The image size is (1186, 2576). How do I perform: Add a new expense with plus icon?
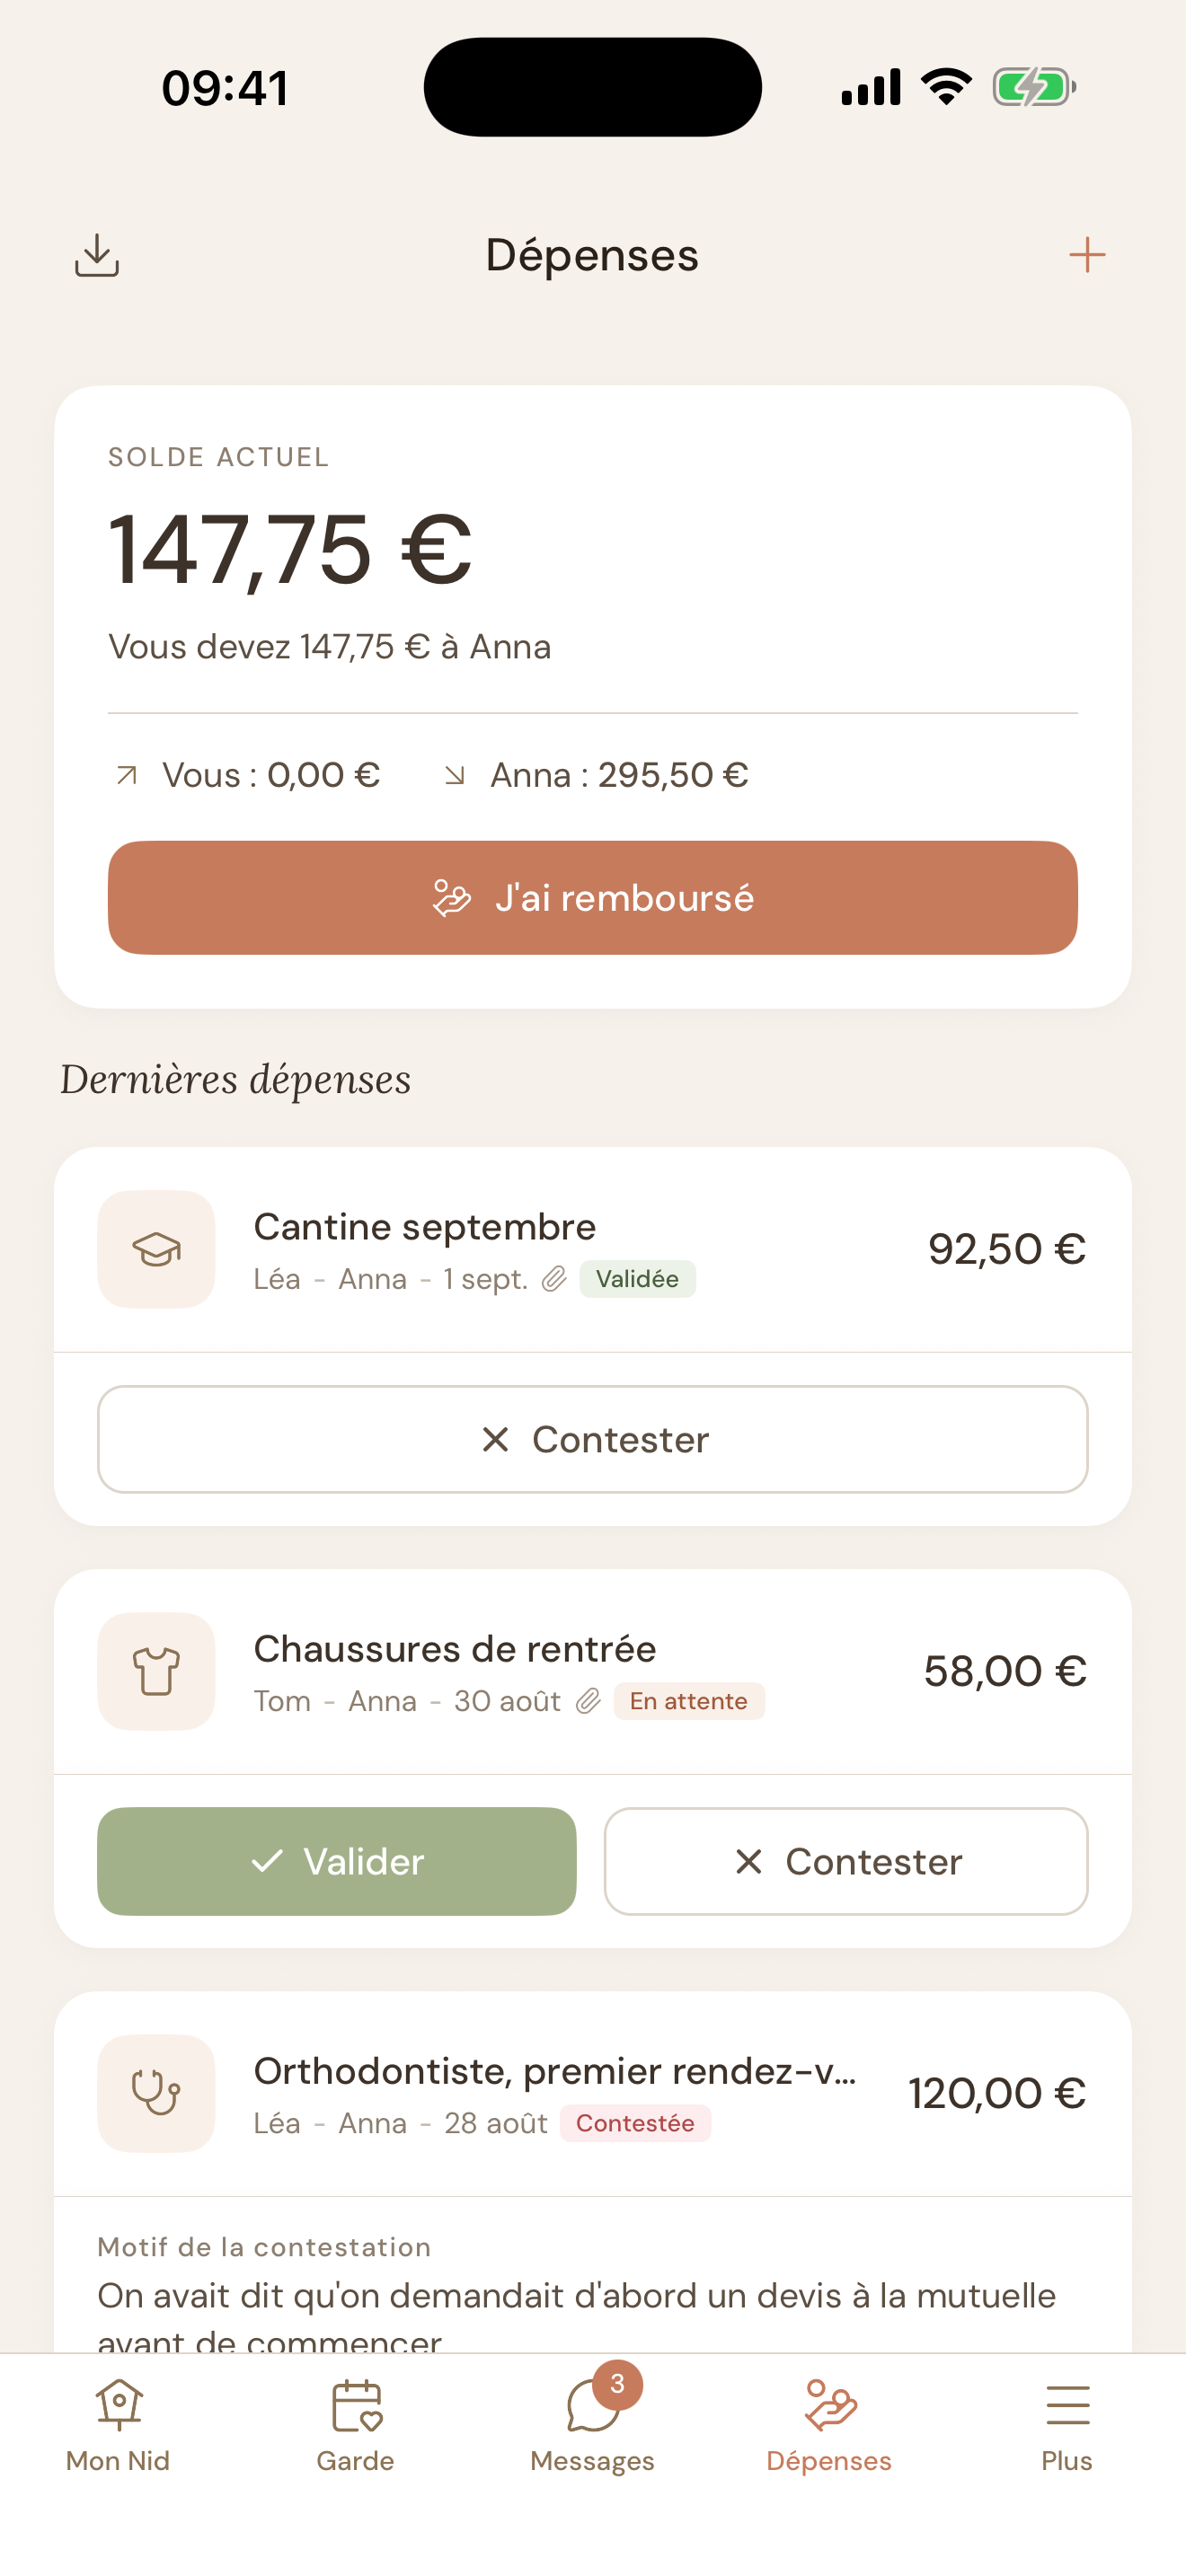pyautogui.click(x=1087, y=255)
